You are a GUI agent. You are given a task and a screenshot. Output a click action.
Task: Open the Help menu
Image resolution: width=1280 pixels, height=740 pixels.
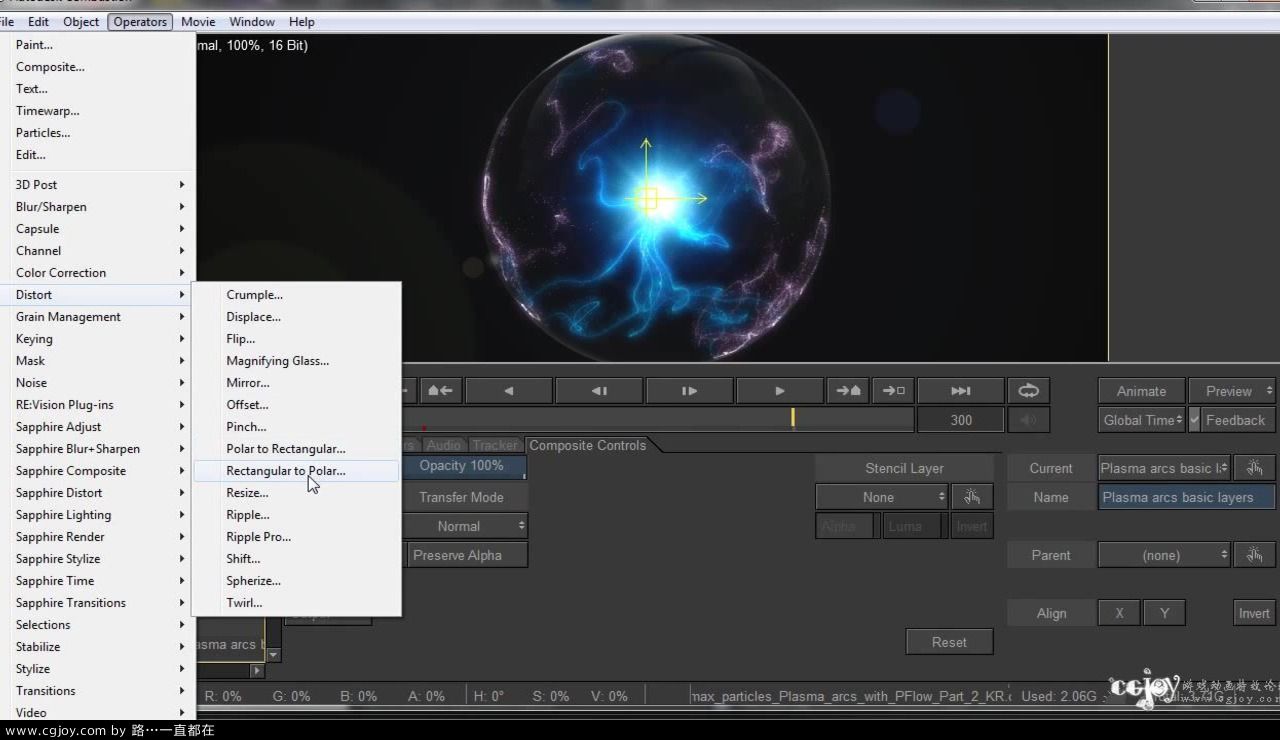click(301, 21)
